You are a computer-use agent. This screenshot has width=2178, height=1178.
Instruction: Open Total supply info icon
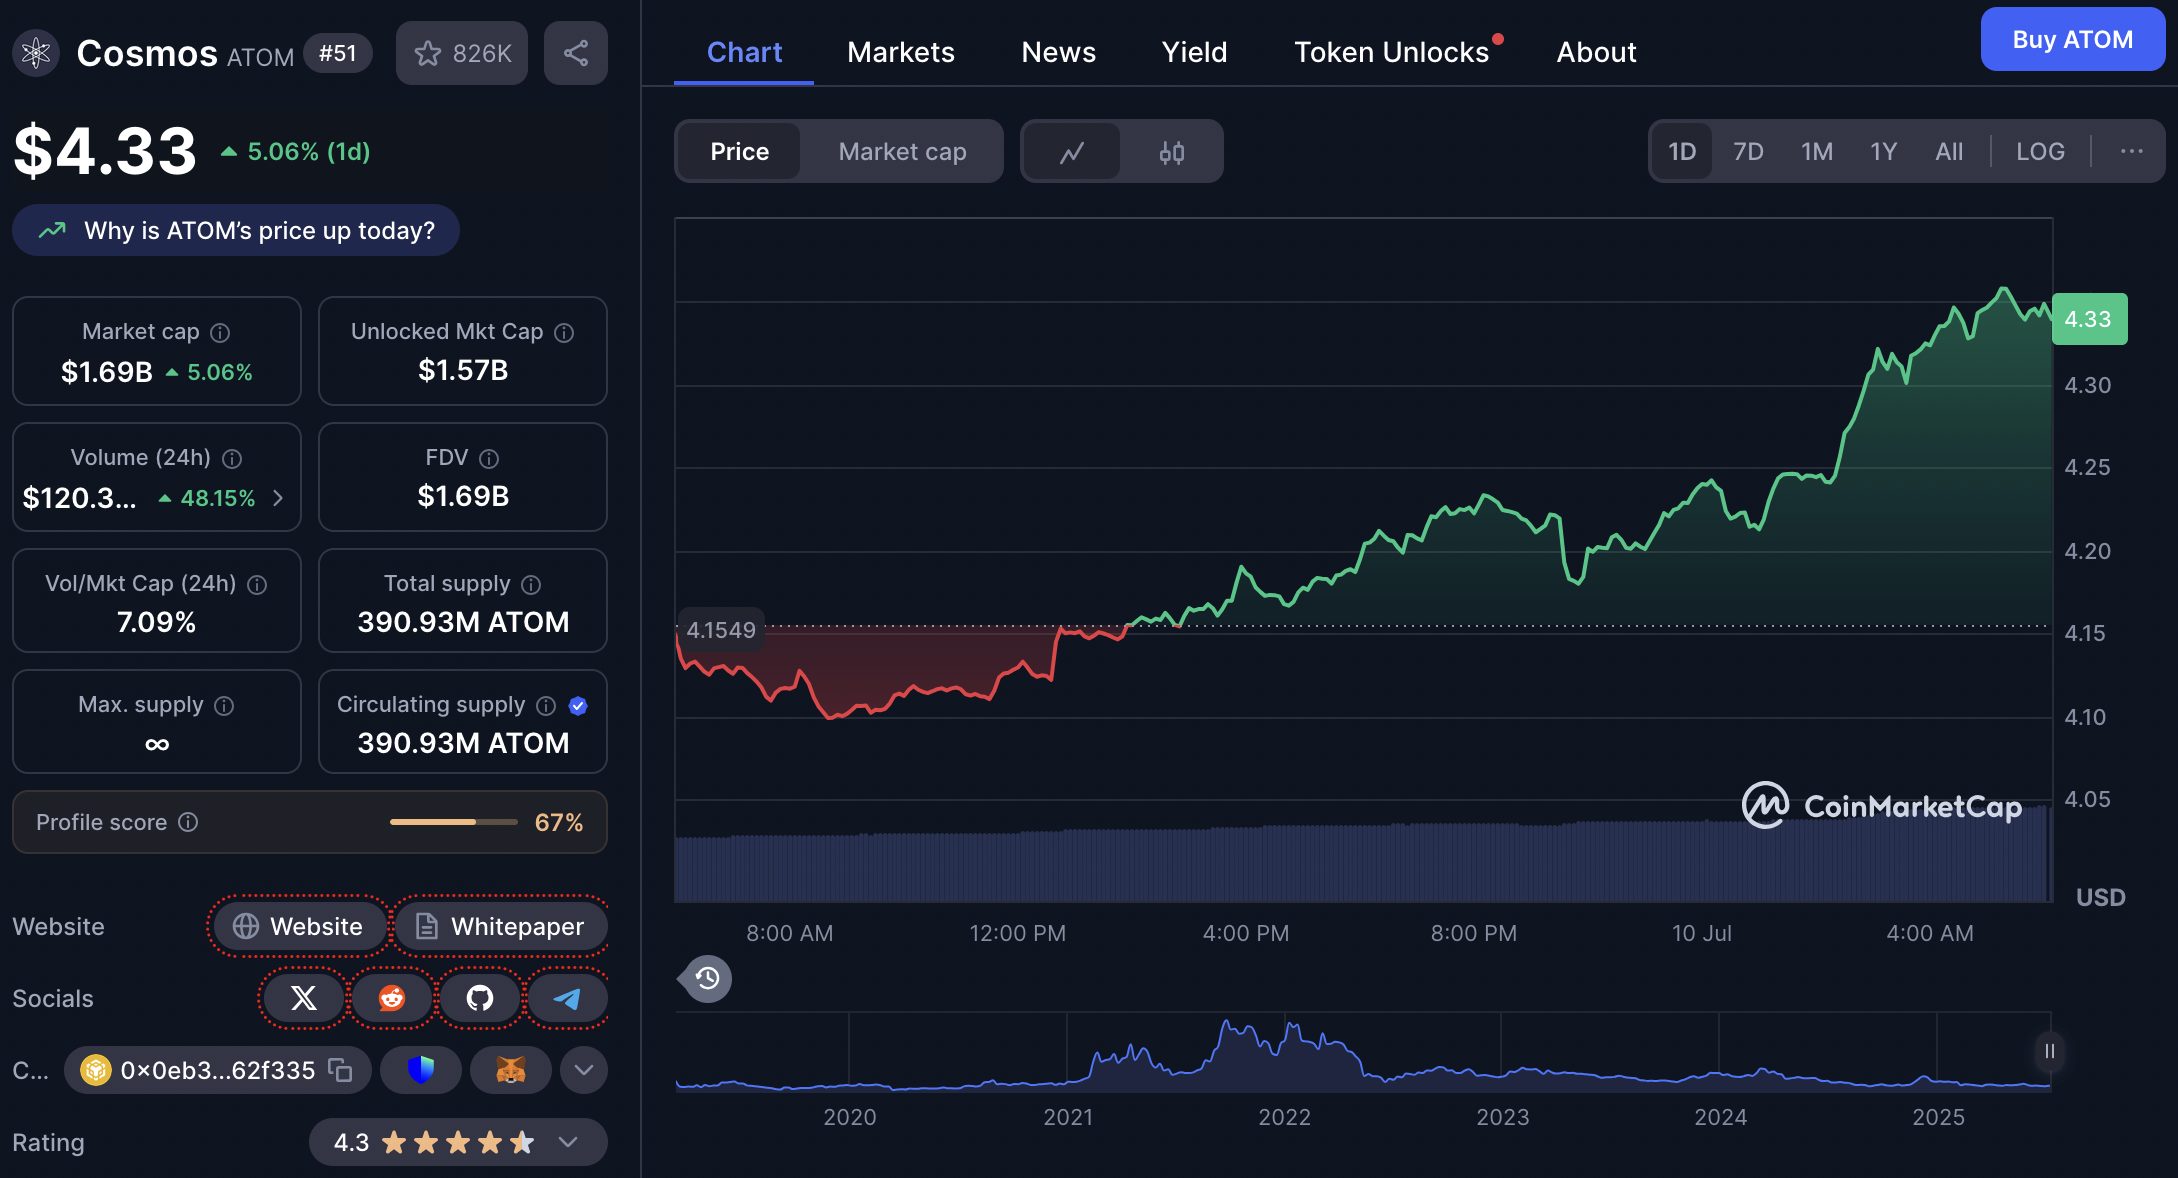pos(531,585)
